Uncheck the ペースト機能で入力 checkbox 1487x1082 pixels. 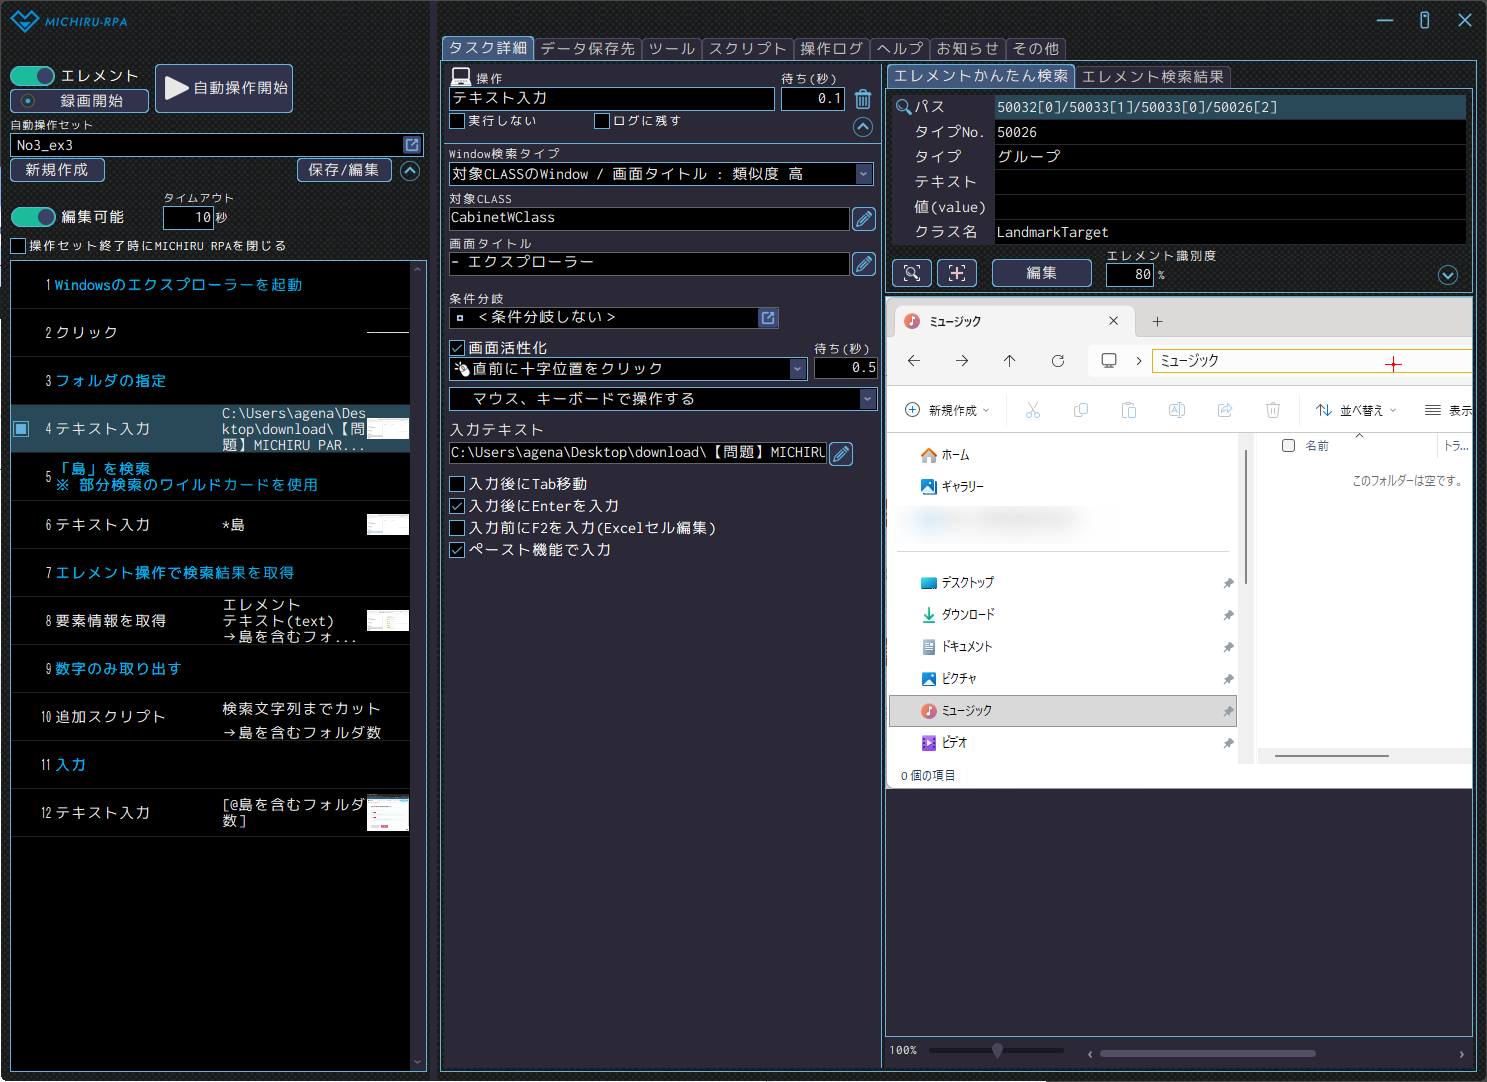tap(457, 550)
